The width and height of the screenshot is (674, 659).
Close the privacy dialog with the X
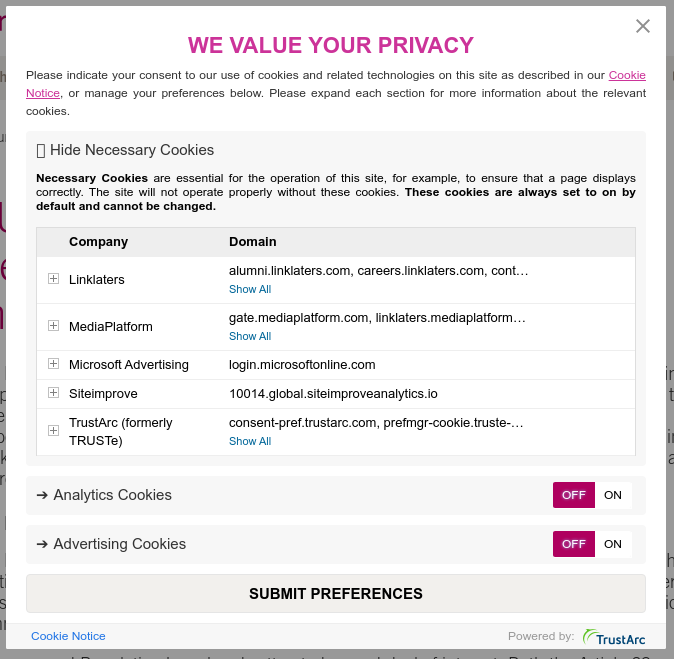point(643,26)
